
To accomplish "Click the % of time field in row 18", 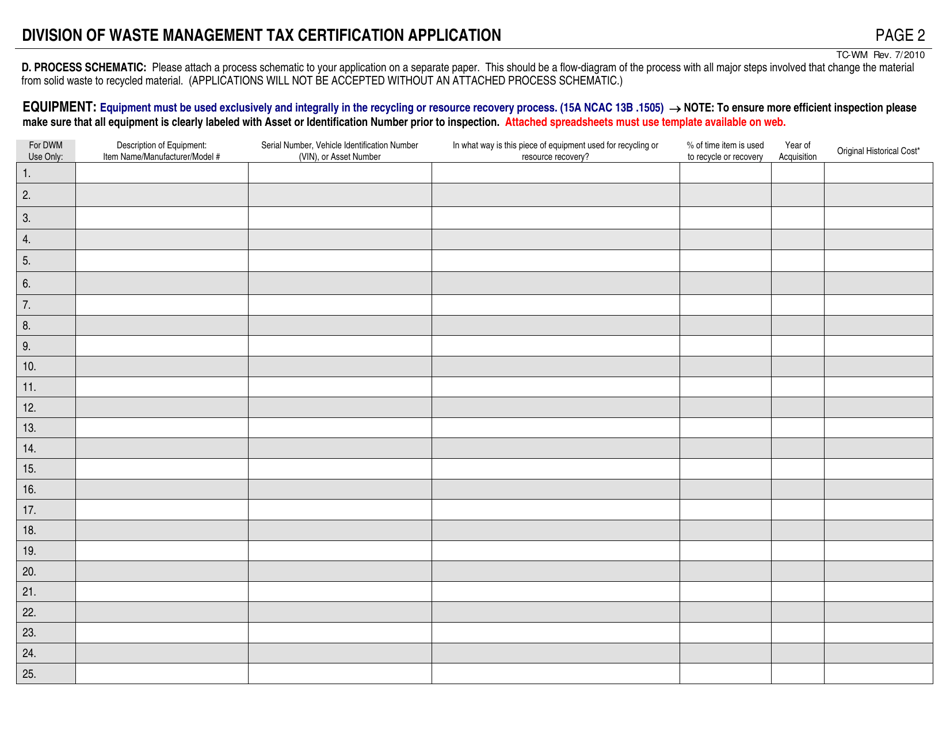I will coord(725,530).
